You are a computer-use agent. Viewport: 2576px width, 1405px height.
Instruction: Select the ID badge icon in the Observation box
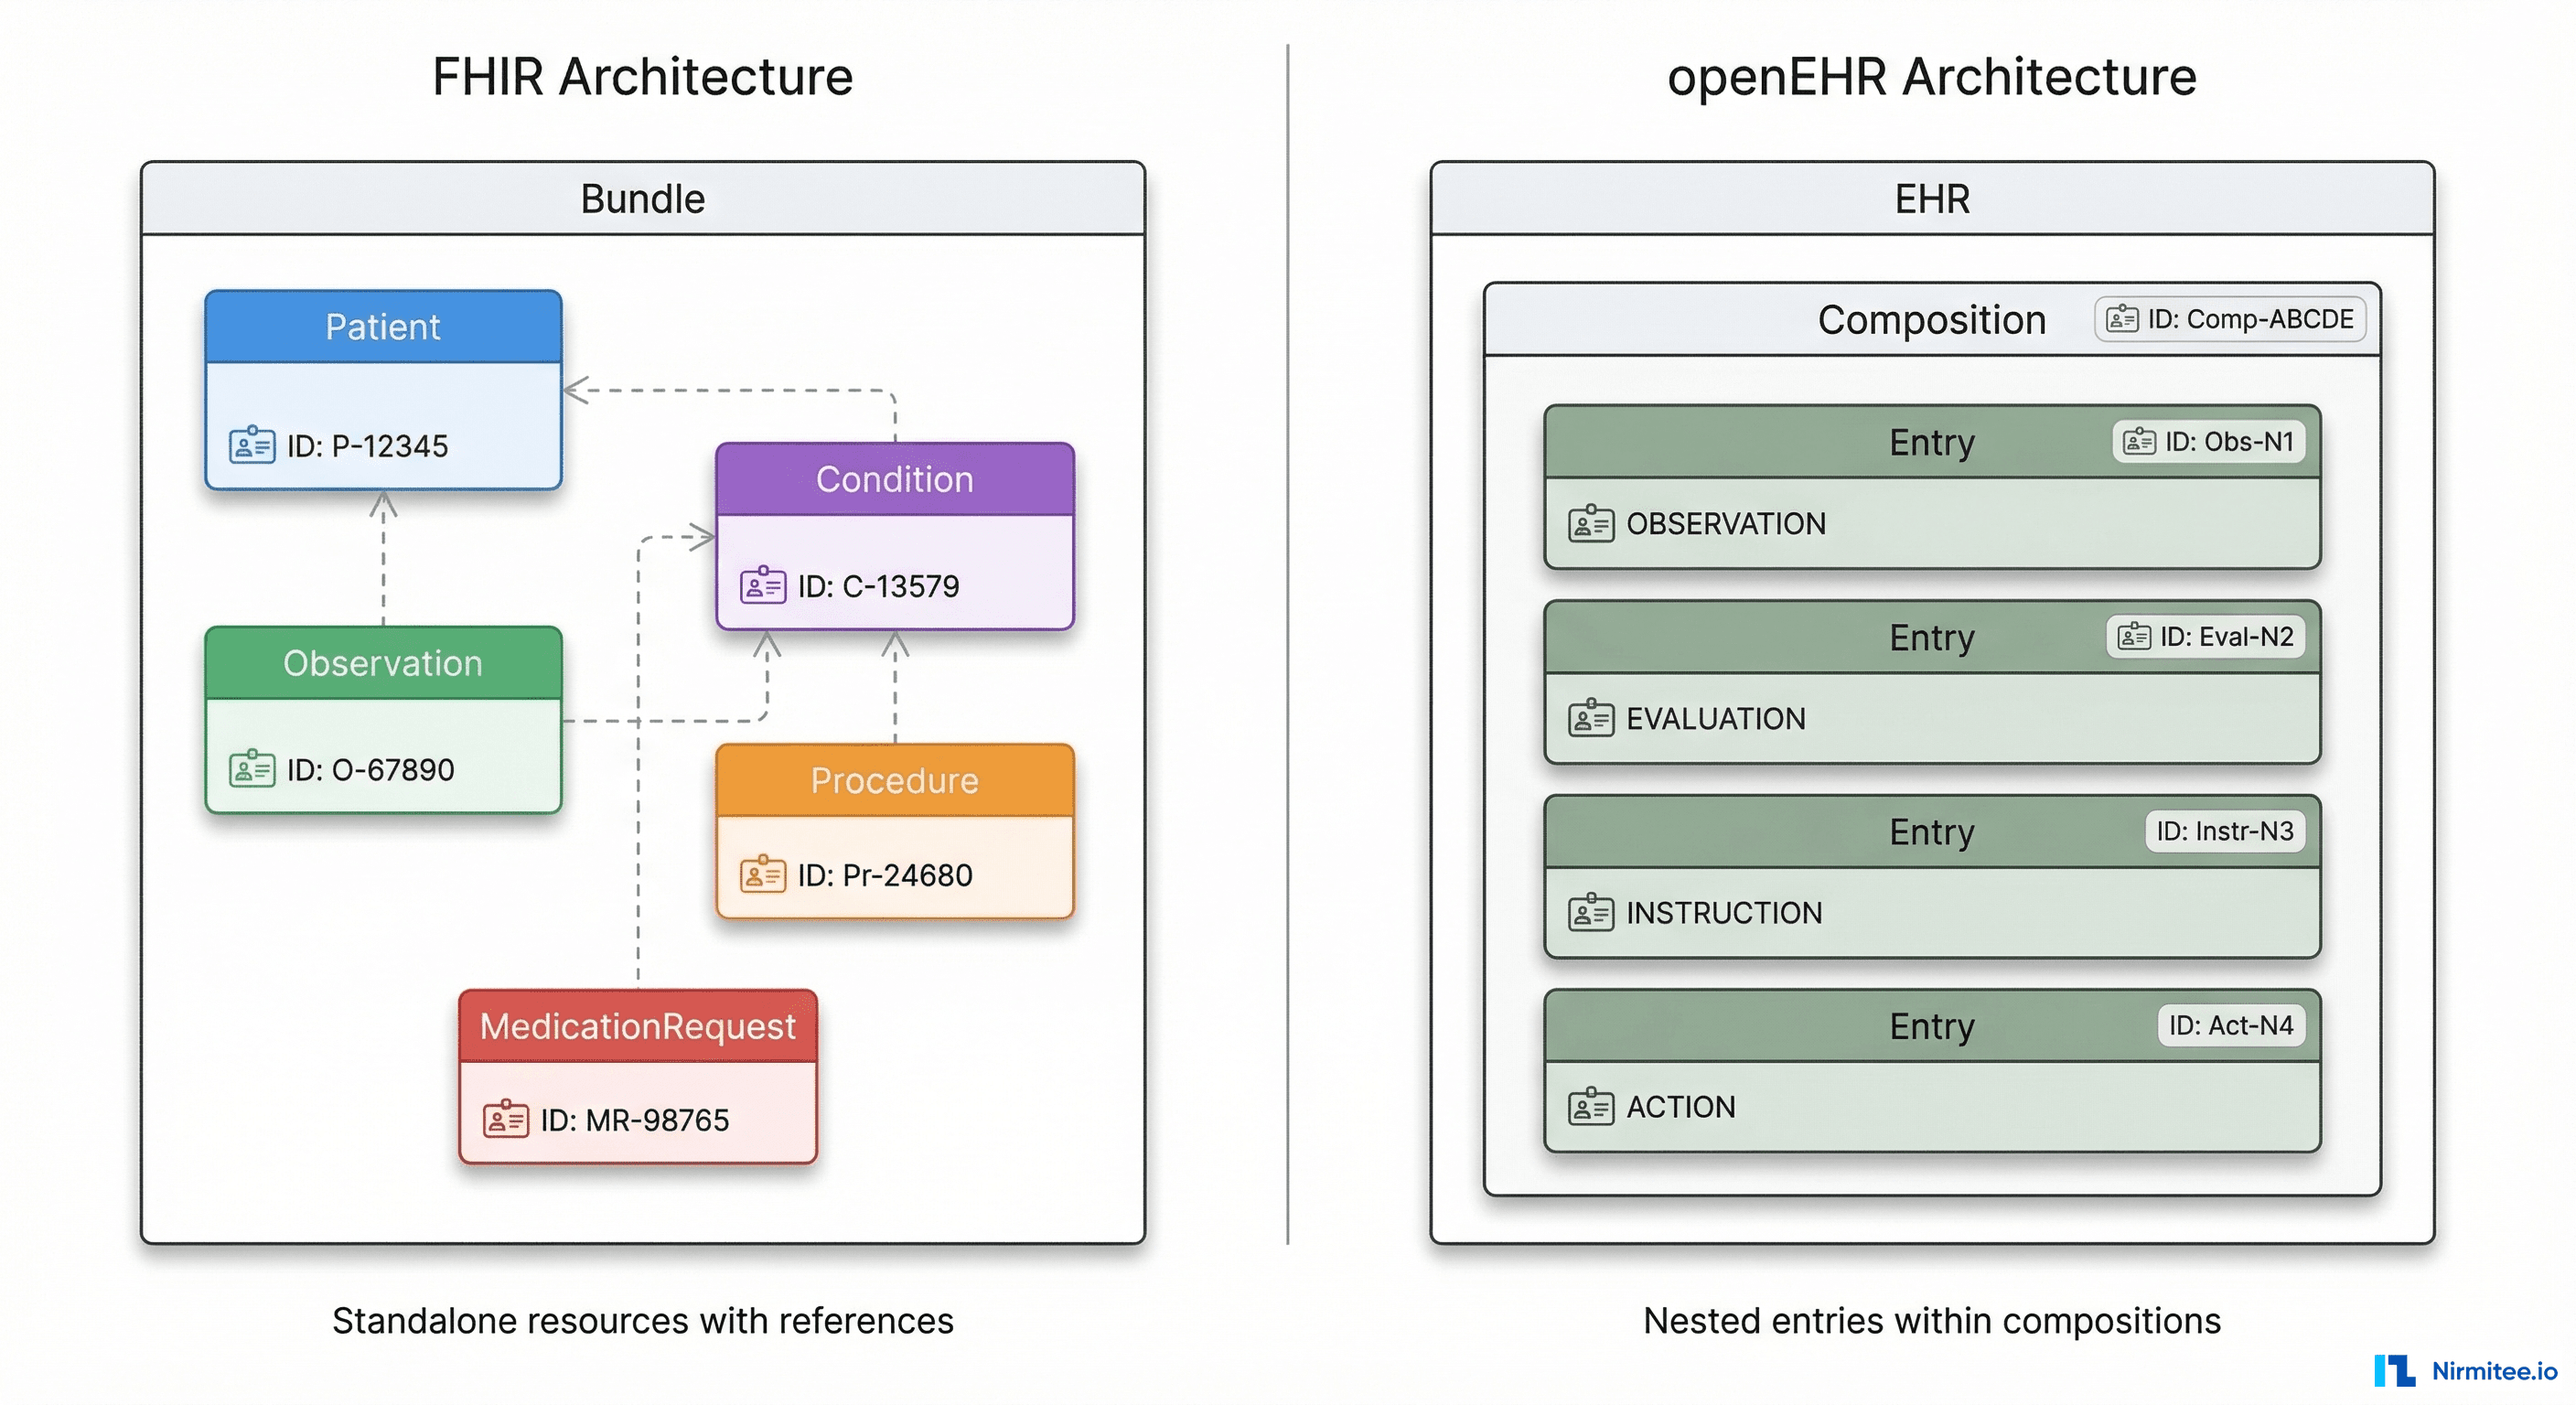tap(253, 770)
